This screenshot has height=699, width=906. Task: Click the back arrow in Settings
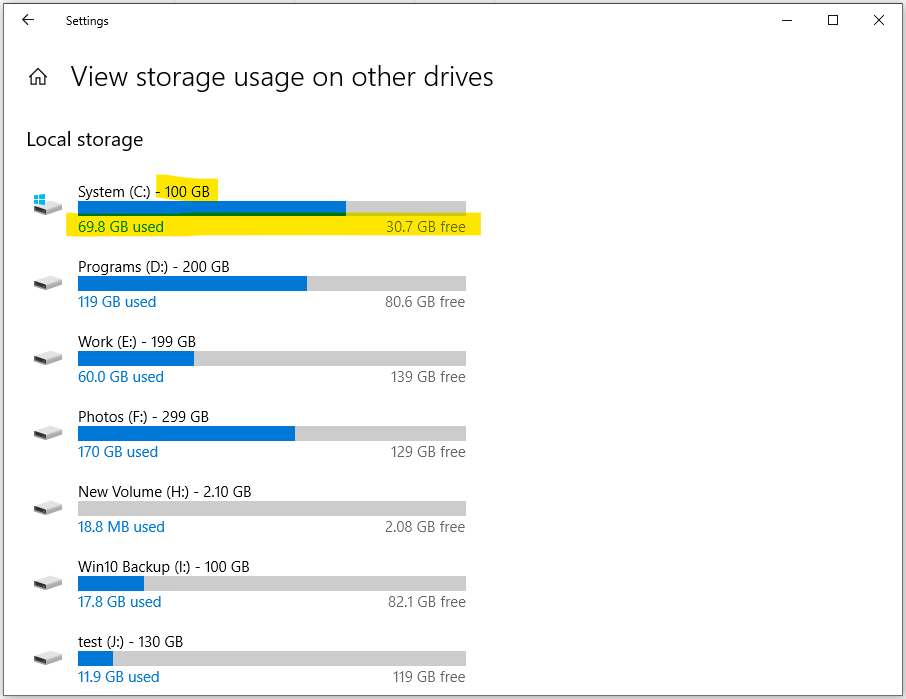pyautogui.click(x=28, y=20)
